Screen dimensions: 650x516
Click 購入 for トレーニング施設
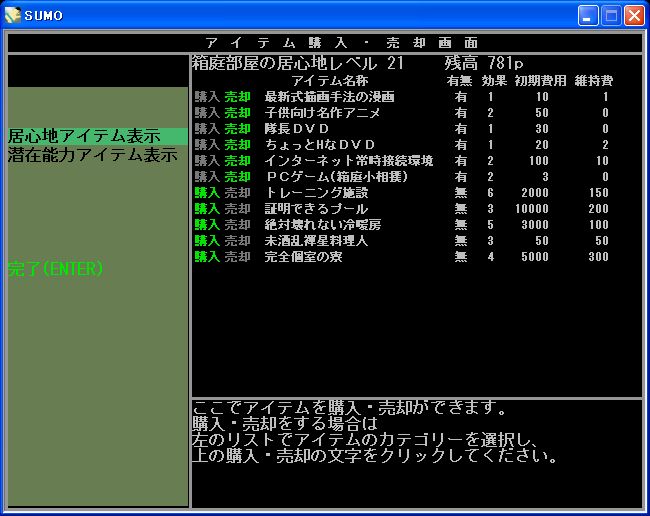(x=206, y=193)
